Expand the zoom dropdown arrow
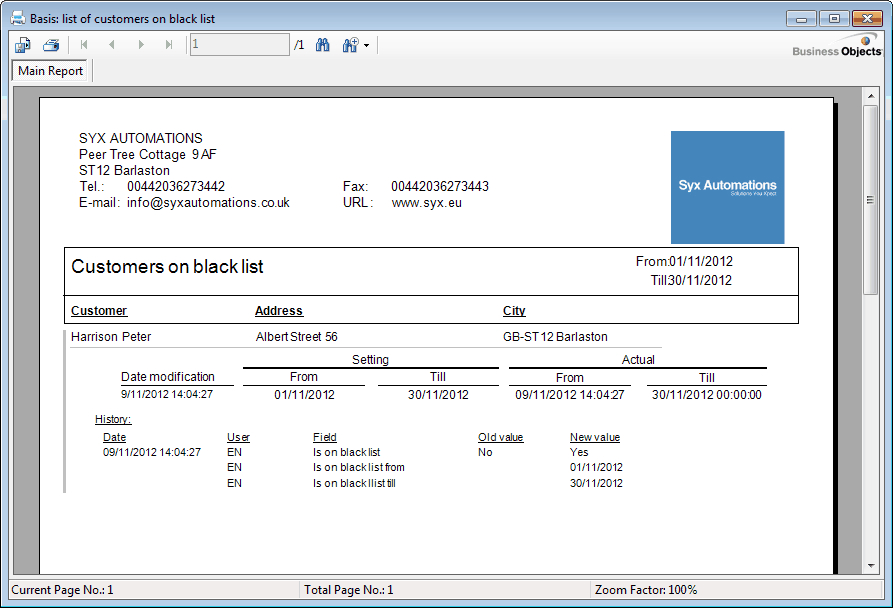Image resolution: width=893 pixels, height=608 pixels. pyautogui.click(x=367, y=46)
